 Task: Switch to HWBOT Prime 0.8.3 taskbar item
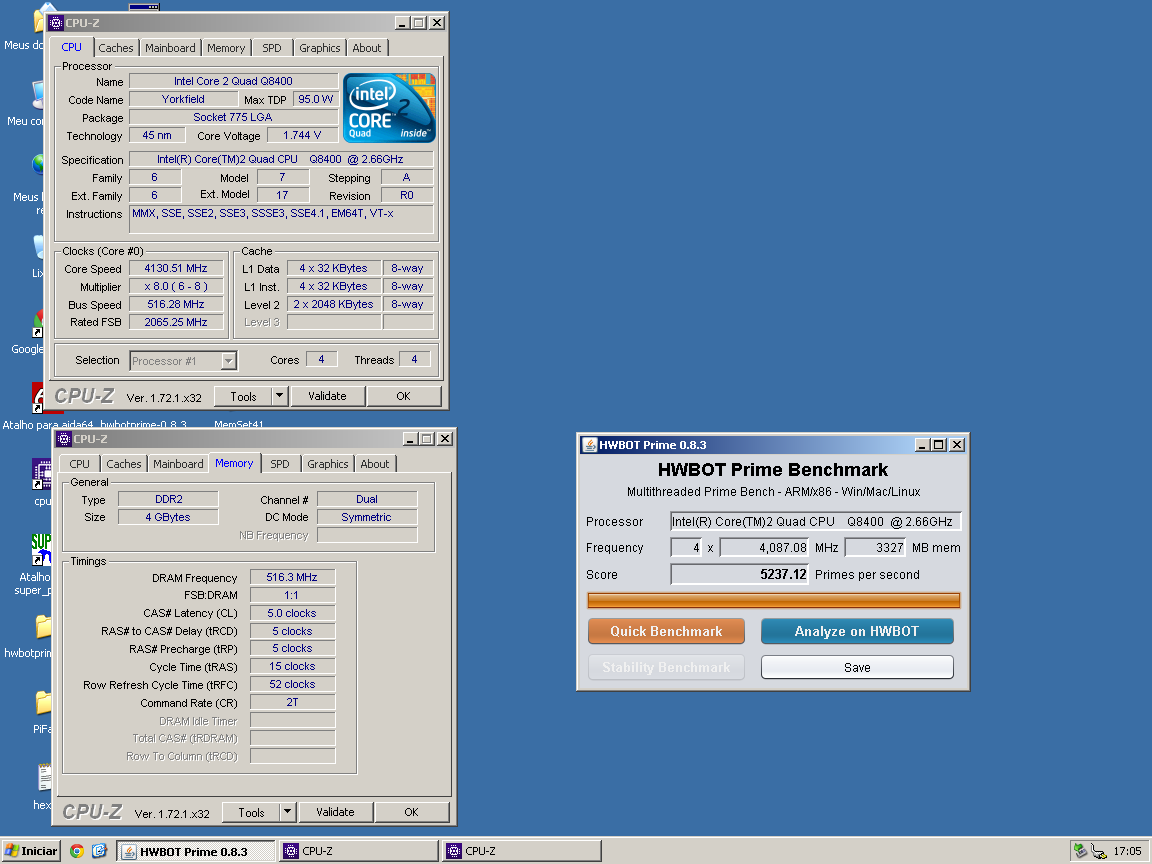click(195, 852)
